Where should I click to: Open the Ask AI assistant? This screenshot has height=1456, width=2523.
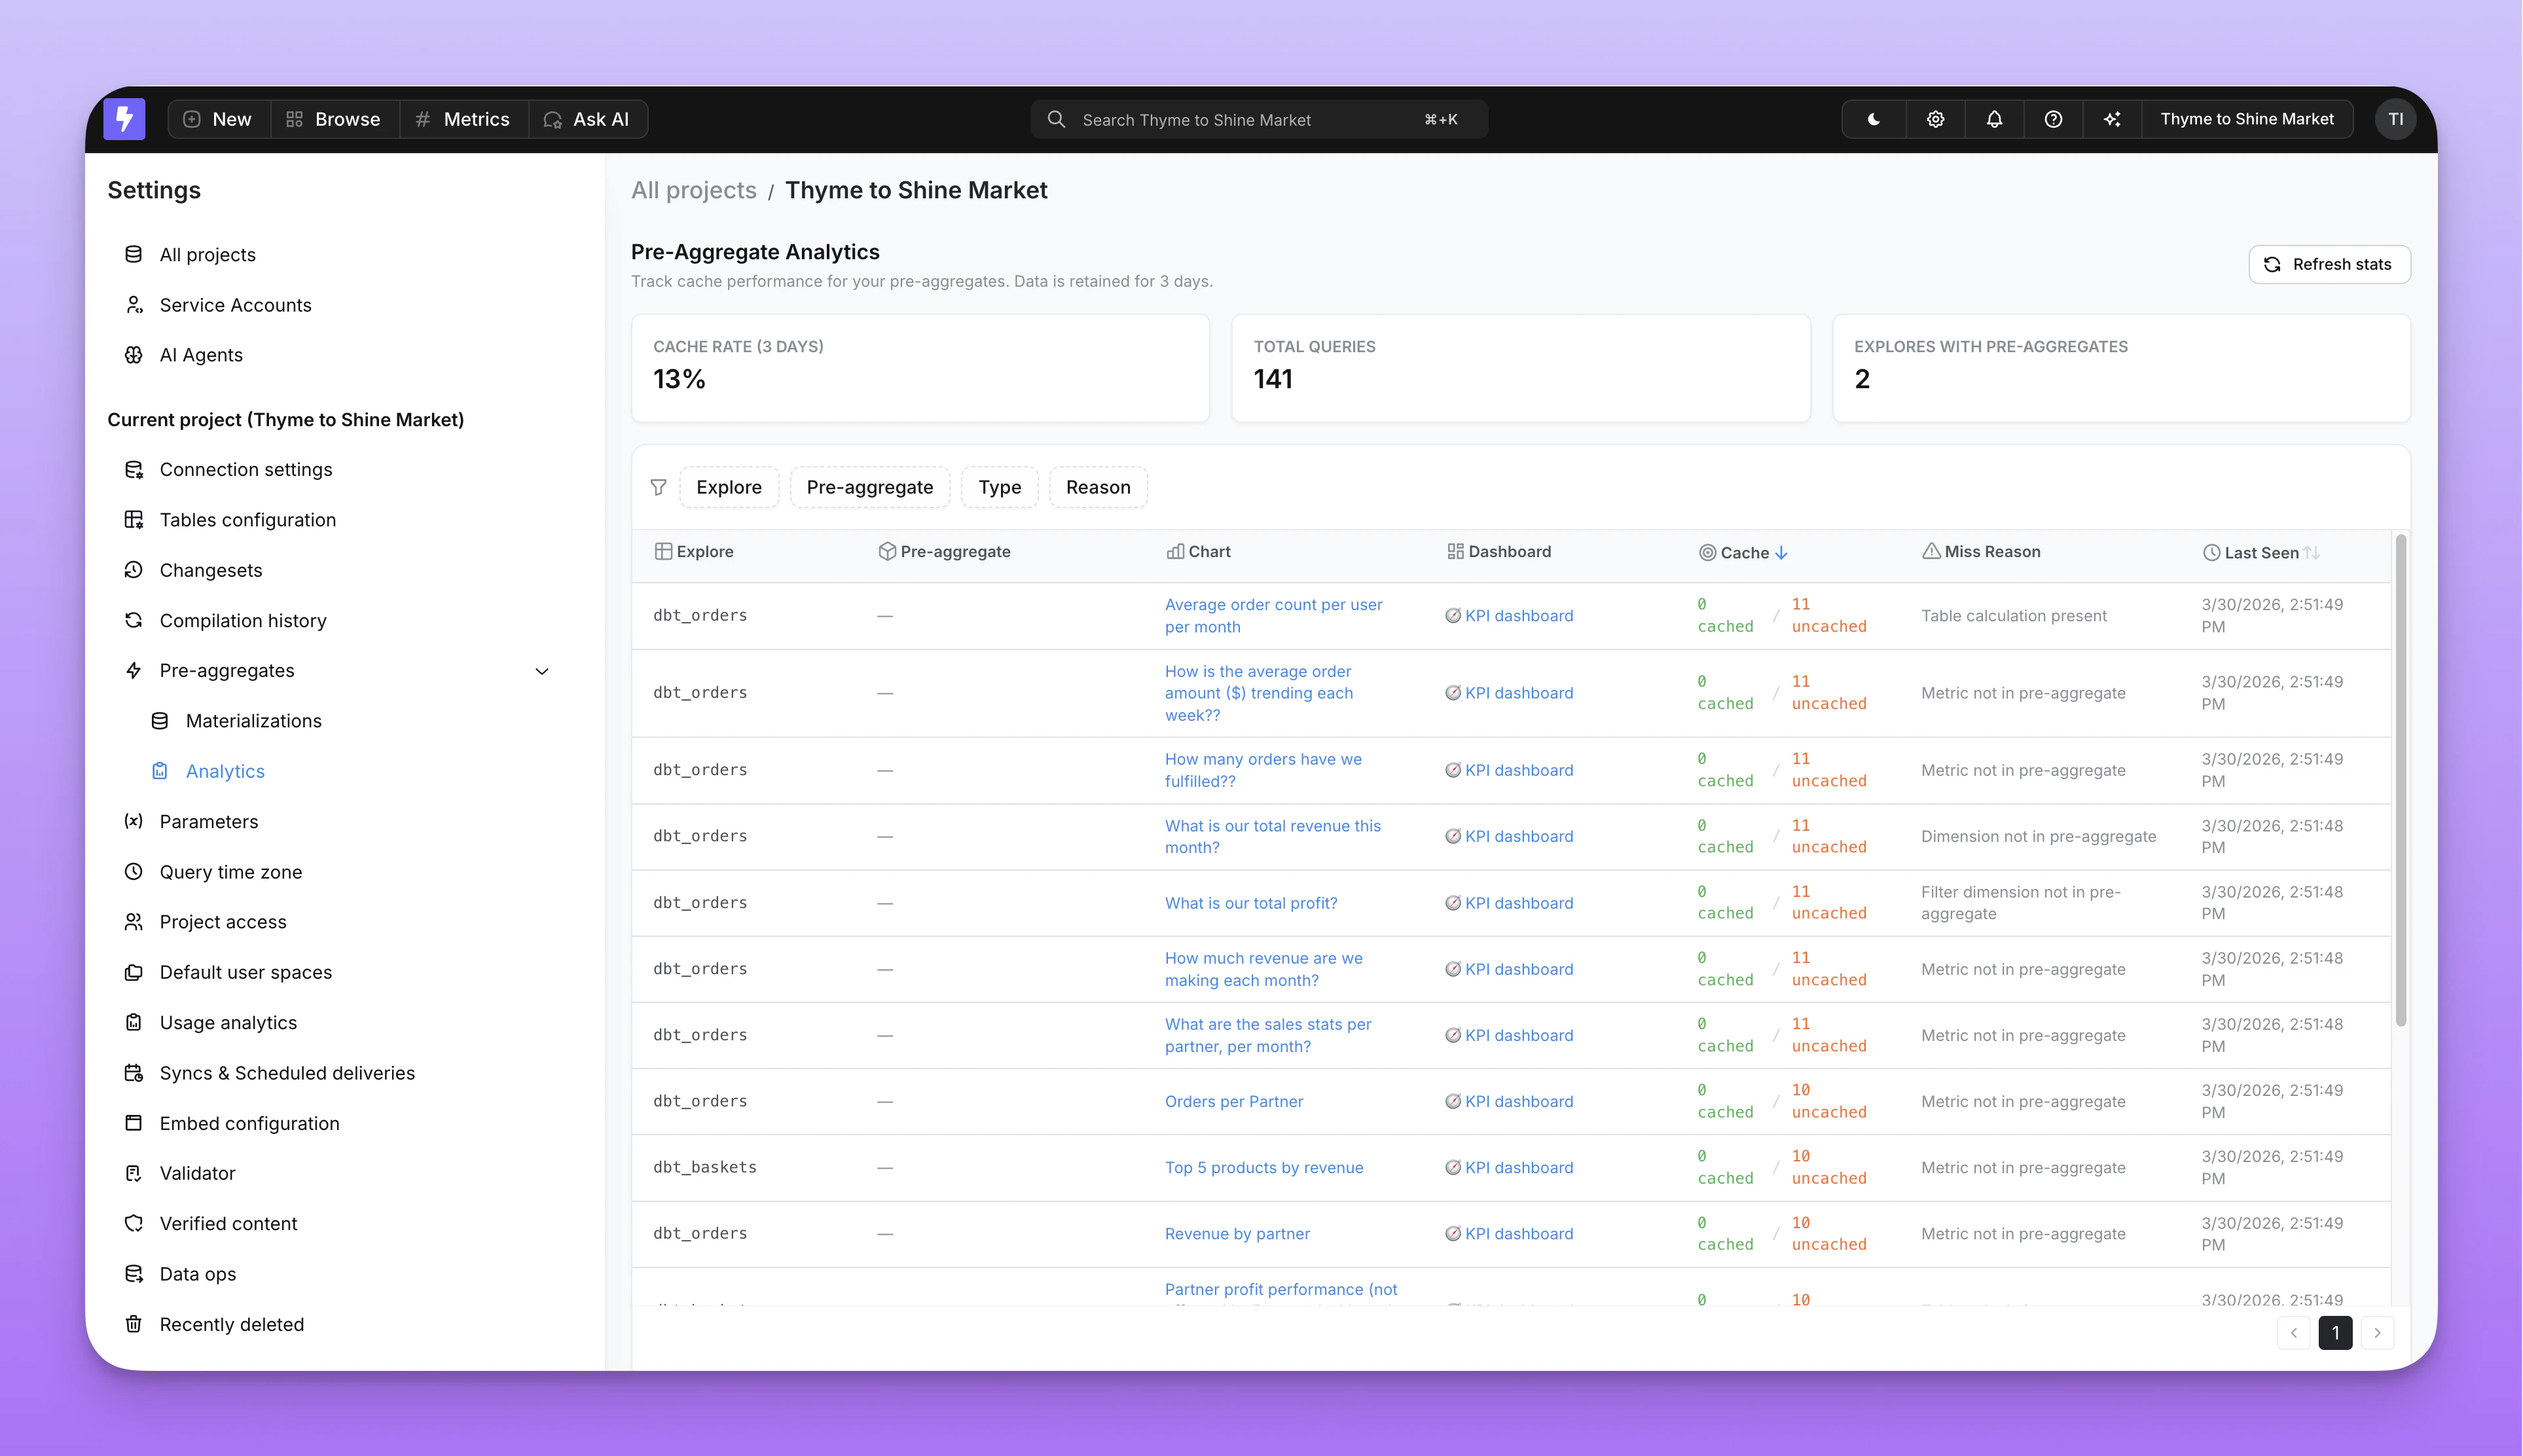(x=588, y=119)
